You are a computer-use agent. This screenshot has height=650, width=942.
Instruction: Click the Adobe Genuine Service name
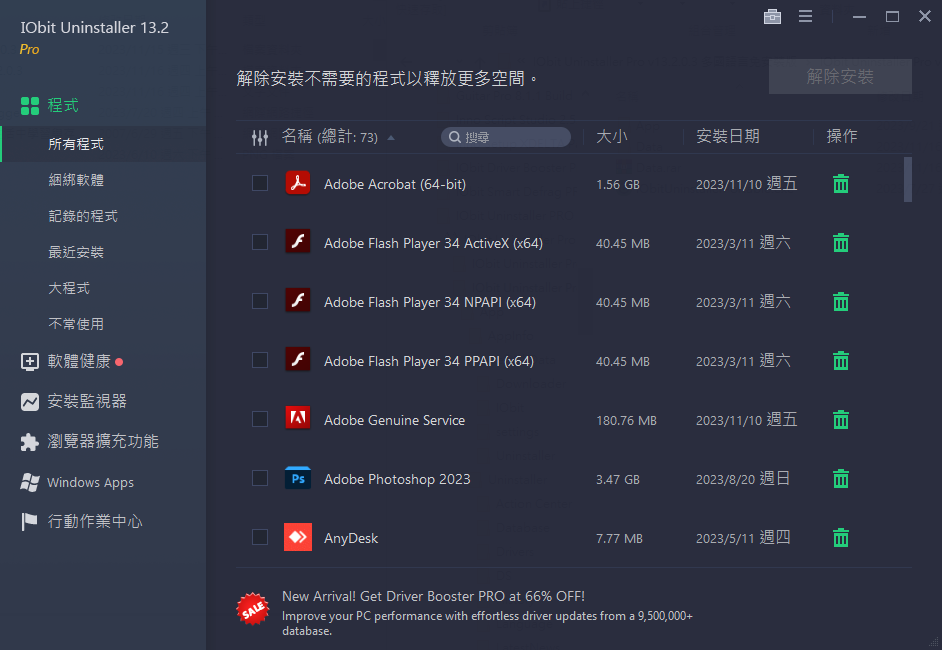394,421
